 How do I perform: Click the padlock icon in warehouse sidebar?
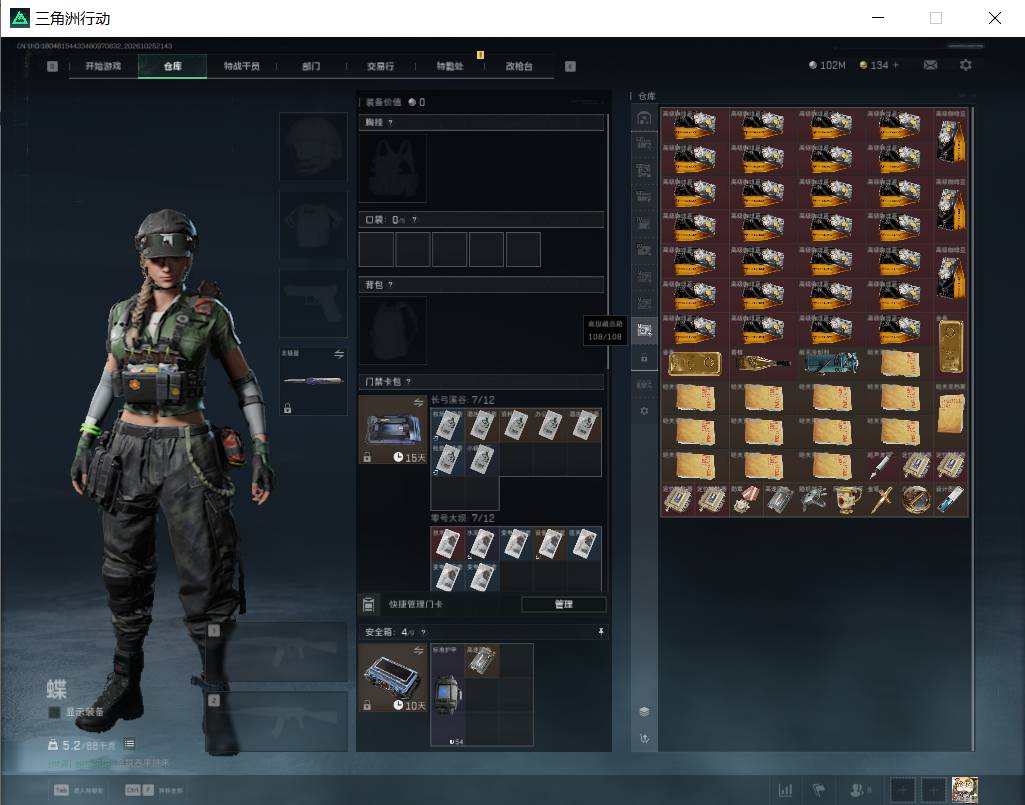644,358
